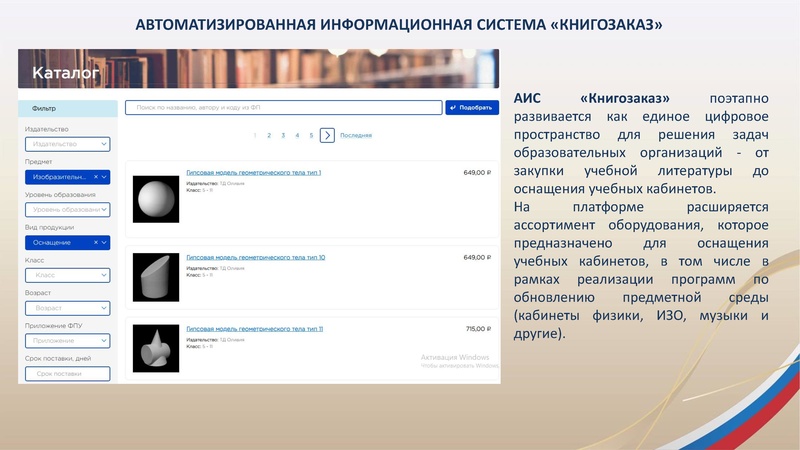800x450 pixels.
Task: Open Гипсовая модель геометрического тела тип 1
Action: pyautogui.click(x=254, y=172)
